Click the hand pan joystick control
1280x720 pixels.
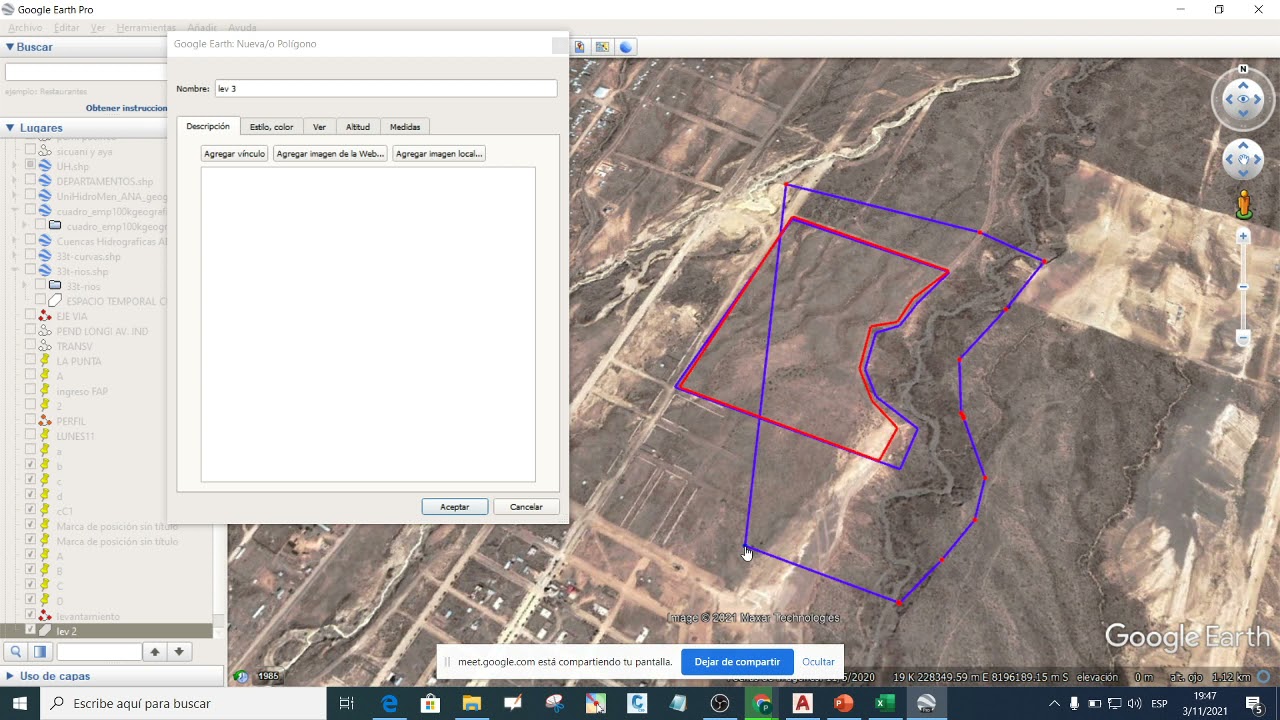point(1243,160)
